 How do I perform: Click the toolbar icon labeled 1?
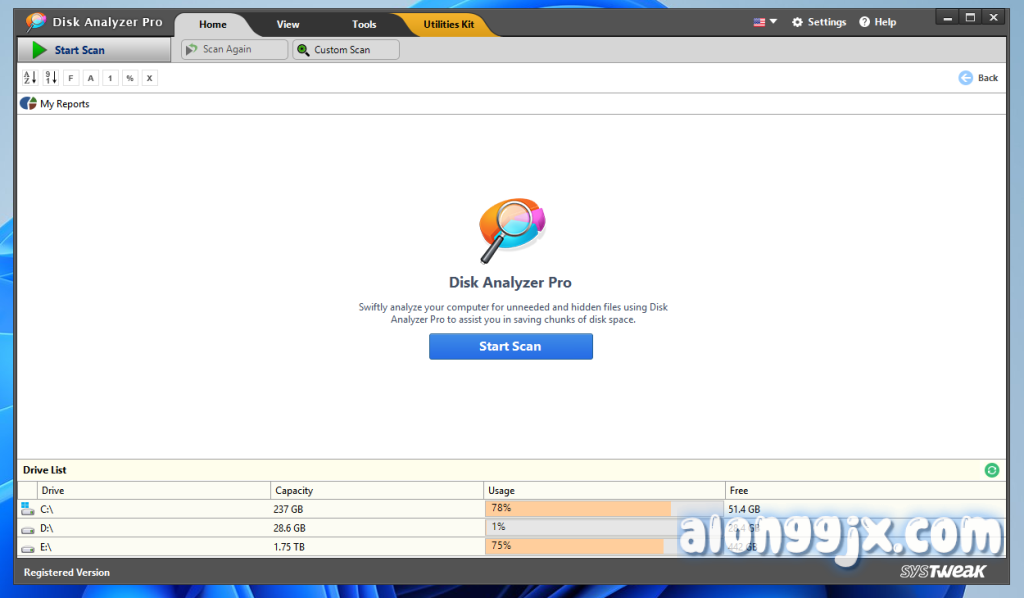110,78
